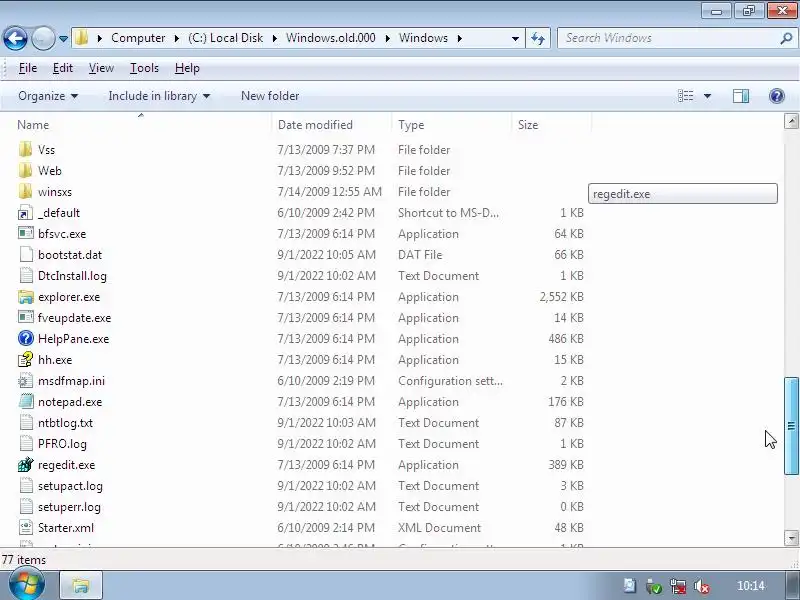Open the address bar history dropdown

[515, 38]
